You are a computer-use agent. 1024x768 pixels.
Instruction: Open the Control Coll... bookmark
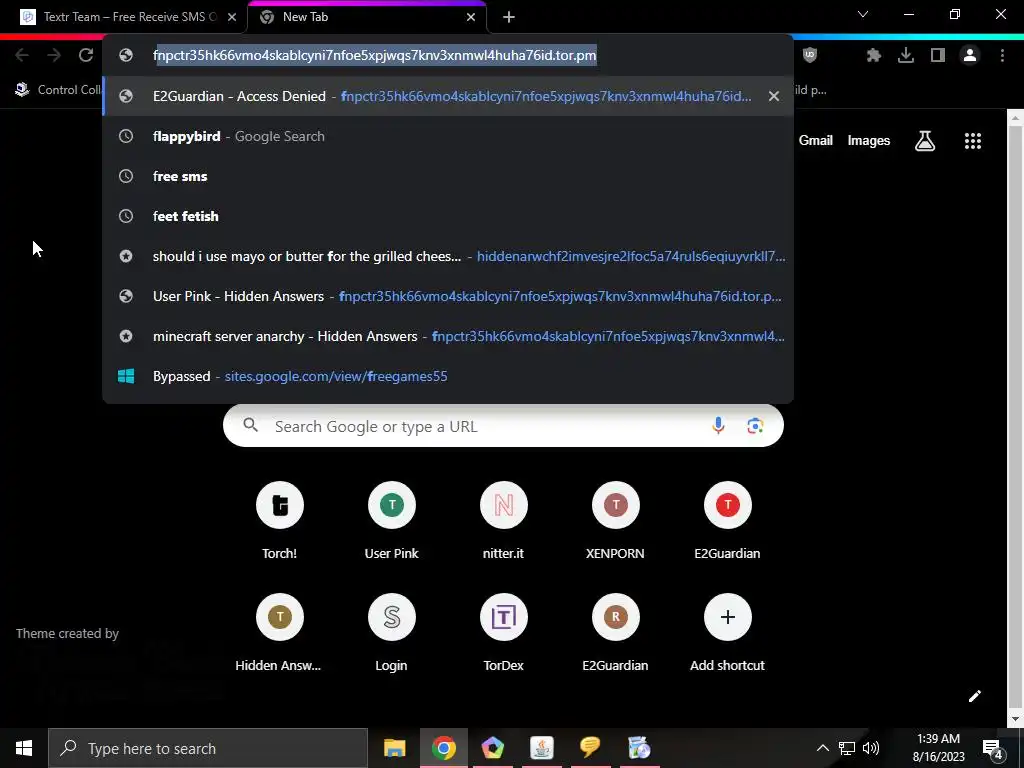tap(57, 90)
